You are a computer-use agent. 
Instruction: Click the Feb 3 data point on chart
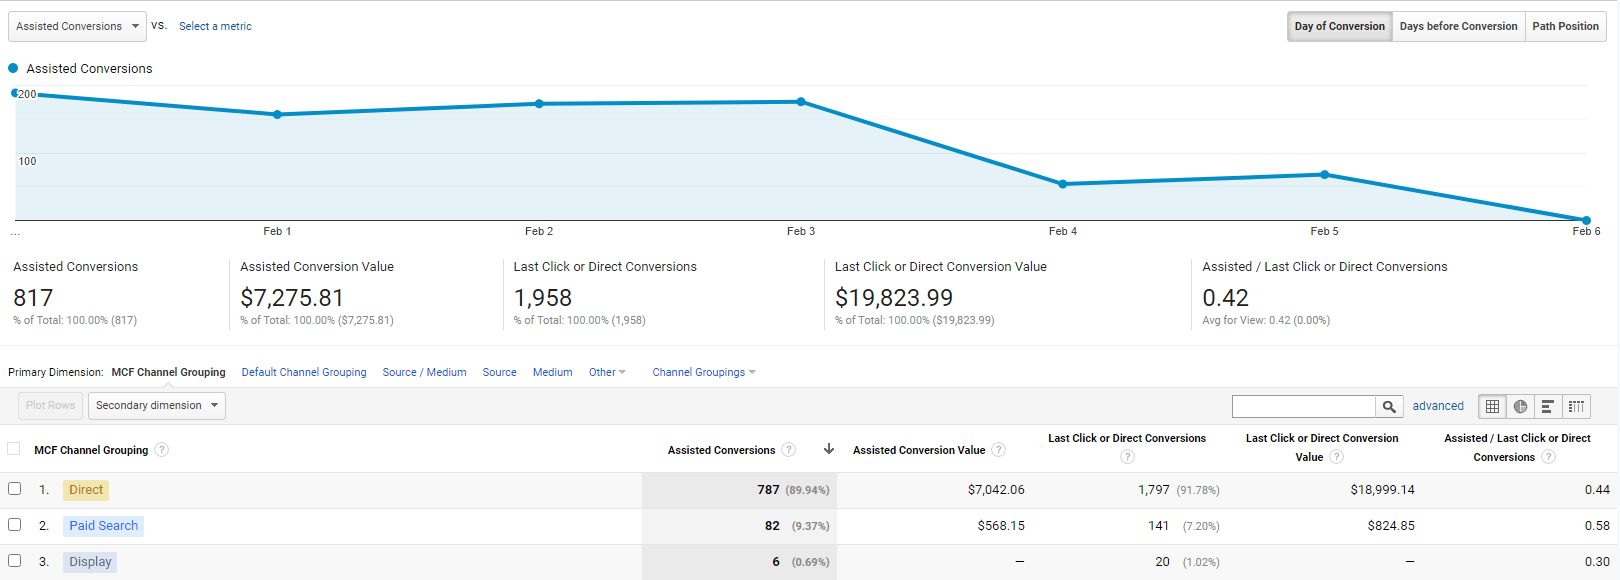click(801, 101)
